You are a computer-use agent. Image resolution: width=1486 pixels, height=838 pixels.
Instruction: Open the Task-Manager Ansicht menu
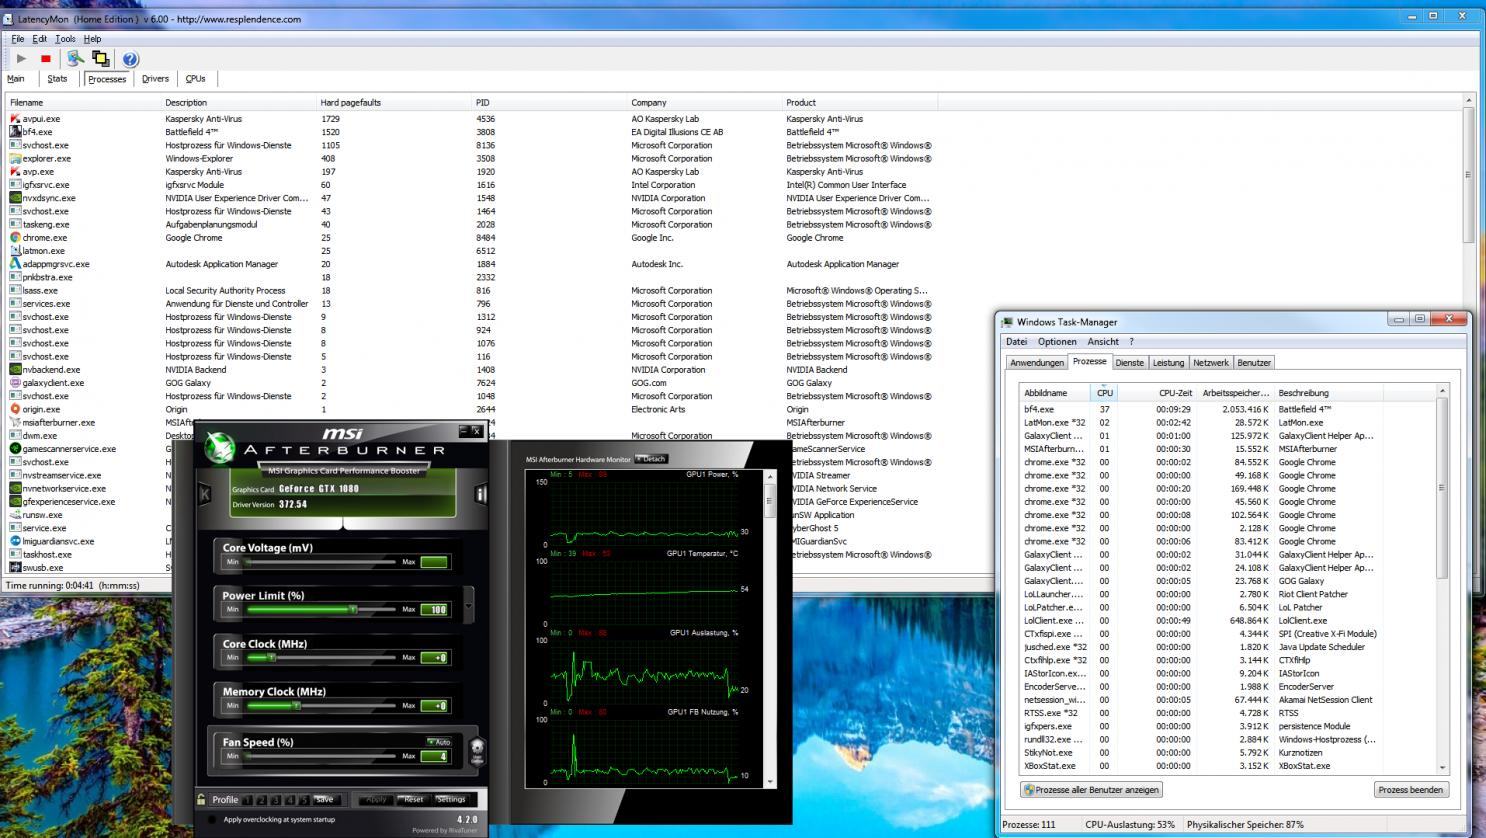pyautogui.click(x=1103, y=342)
